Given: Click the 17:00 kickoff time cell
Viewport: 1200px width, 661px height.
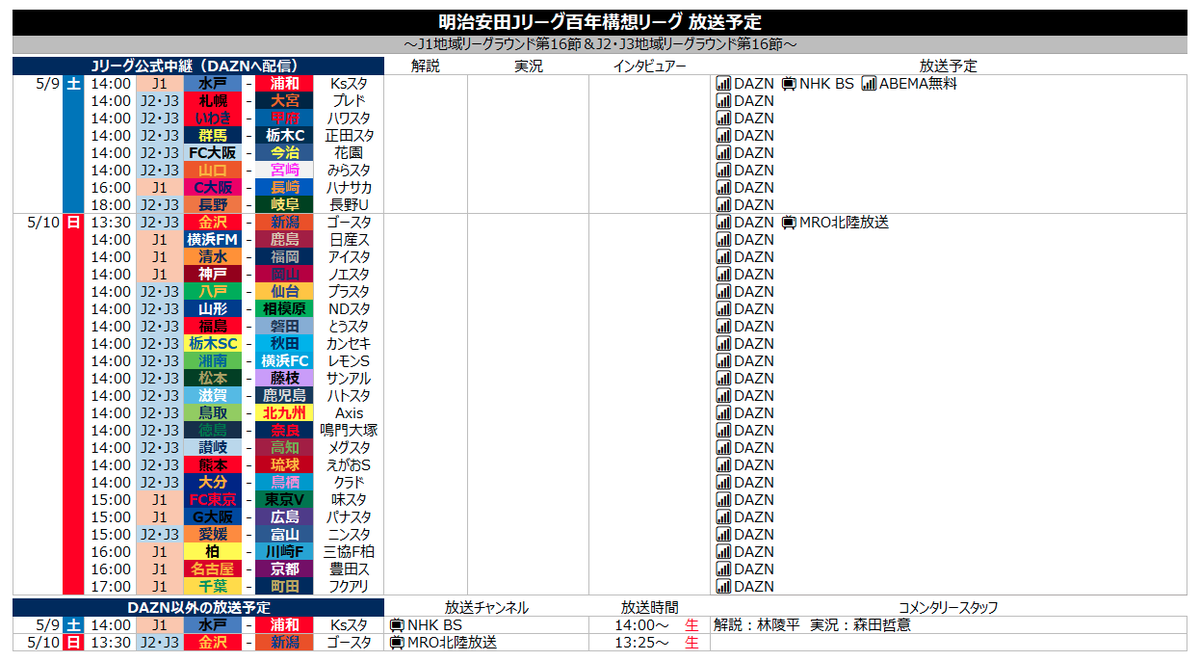Looking at the screenshot, I should point(110,587).
